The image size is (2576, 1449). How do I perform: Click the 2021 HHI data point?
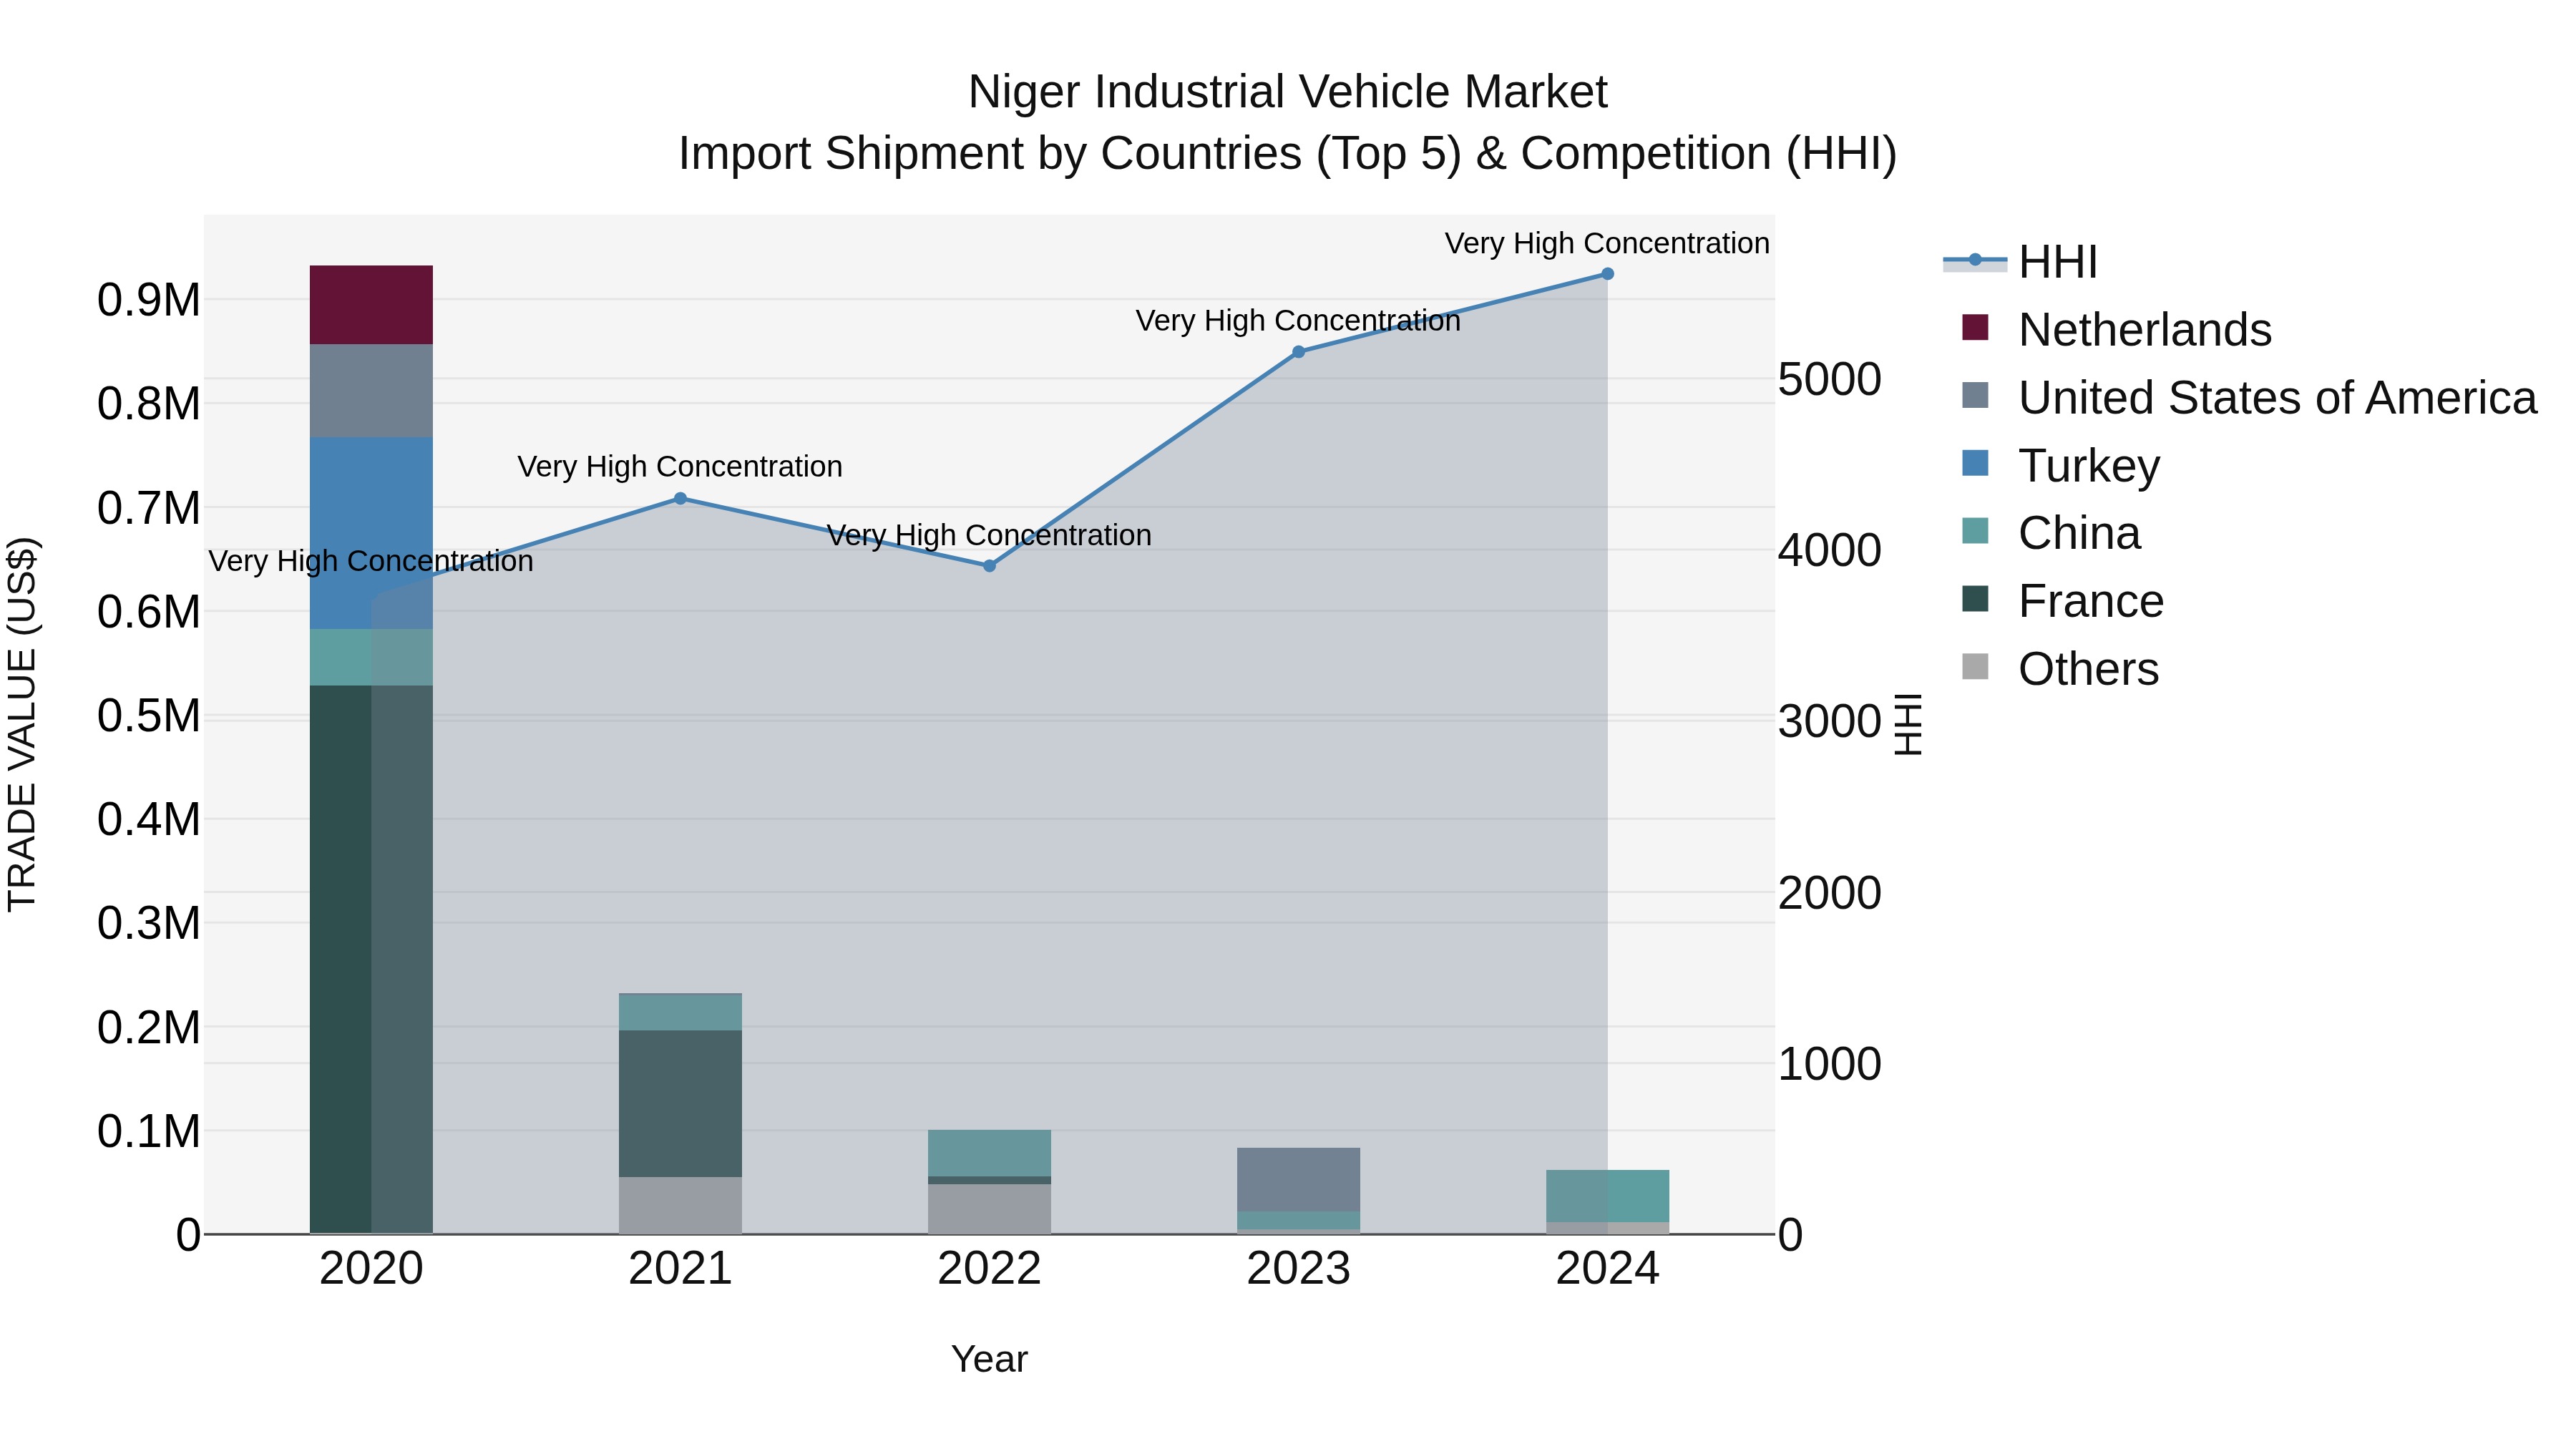(680, 498)
